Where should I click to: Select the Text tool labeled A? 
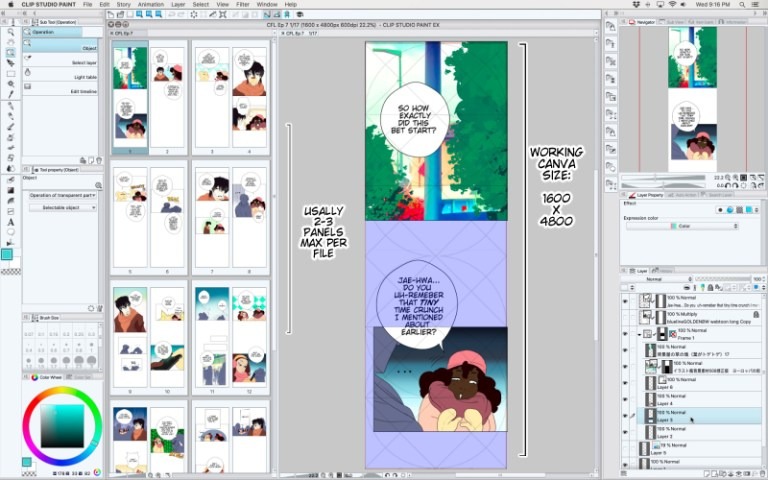pyautogui.click(x=11, y=222)
